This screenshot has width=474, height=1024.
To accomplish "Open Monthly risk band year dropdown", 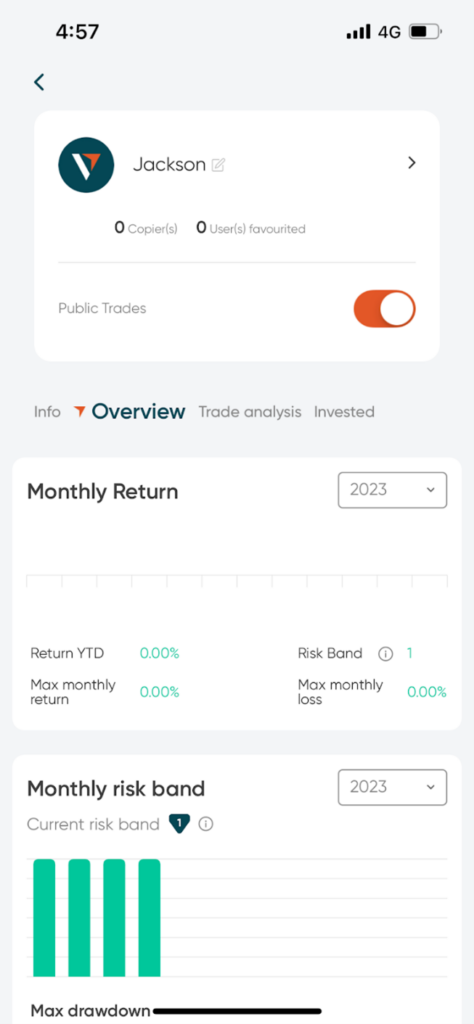I will pos(392,787).
